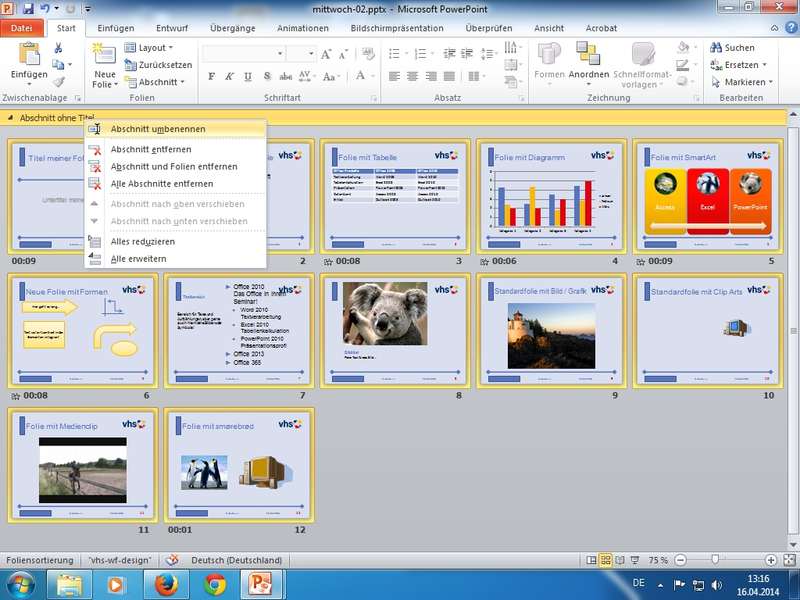The width and height of the screenshot is (800, 600).
Task: Expand the Markieren dropdown
Action: click(746, 82)
